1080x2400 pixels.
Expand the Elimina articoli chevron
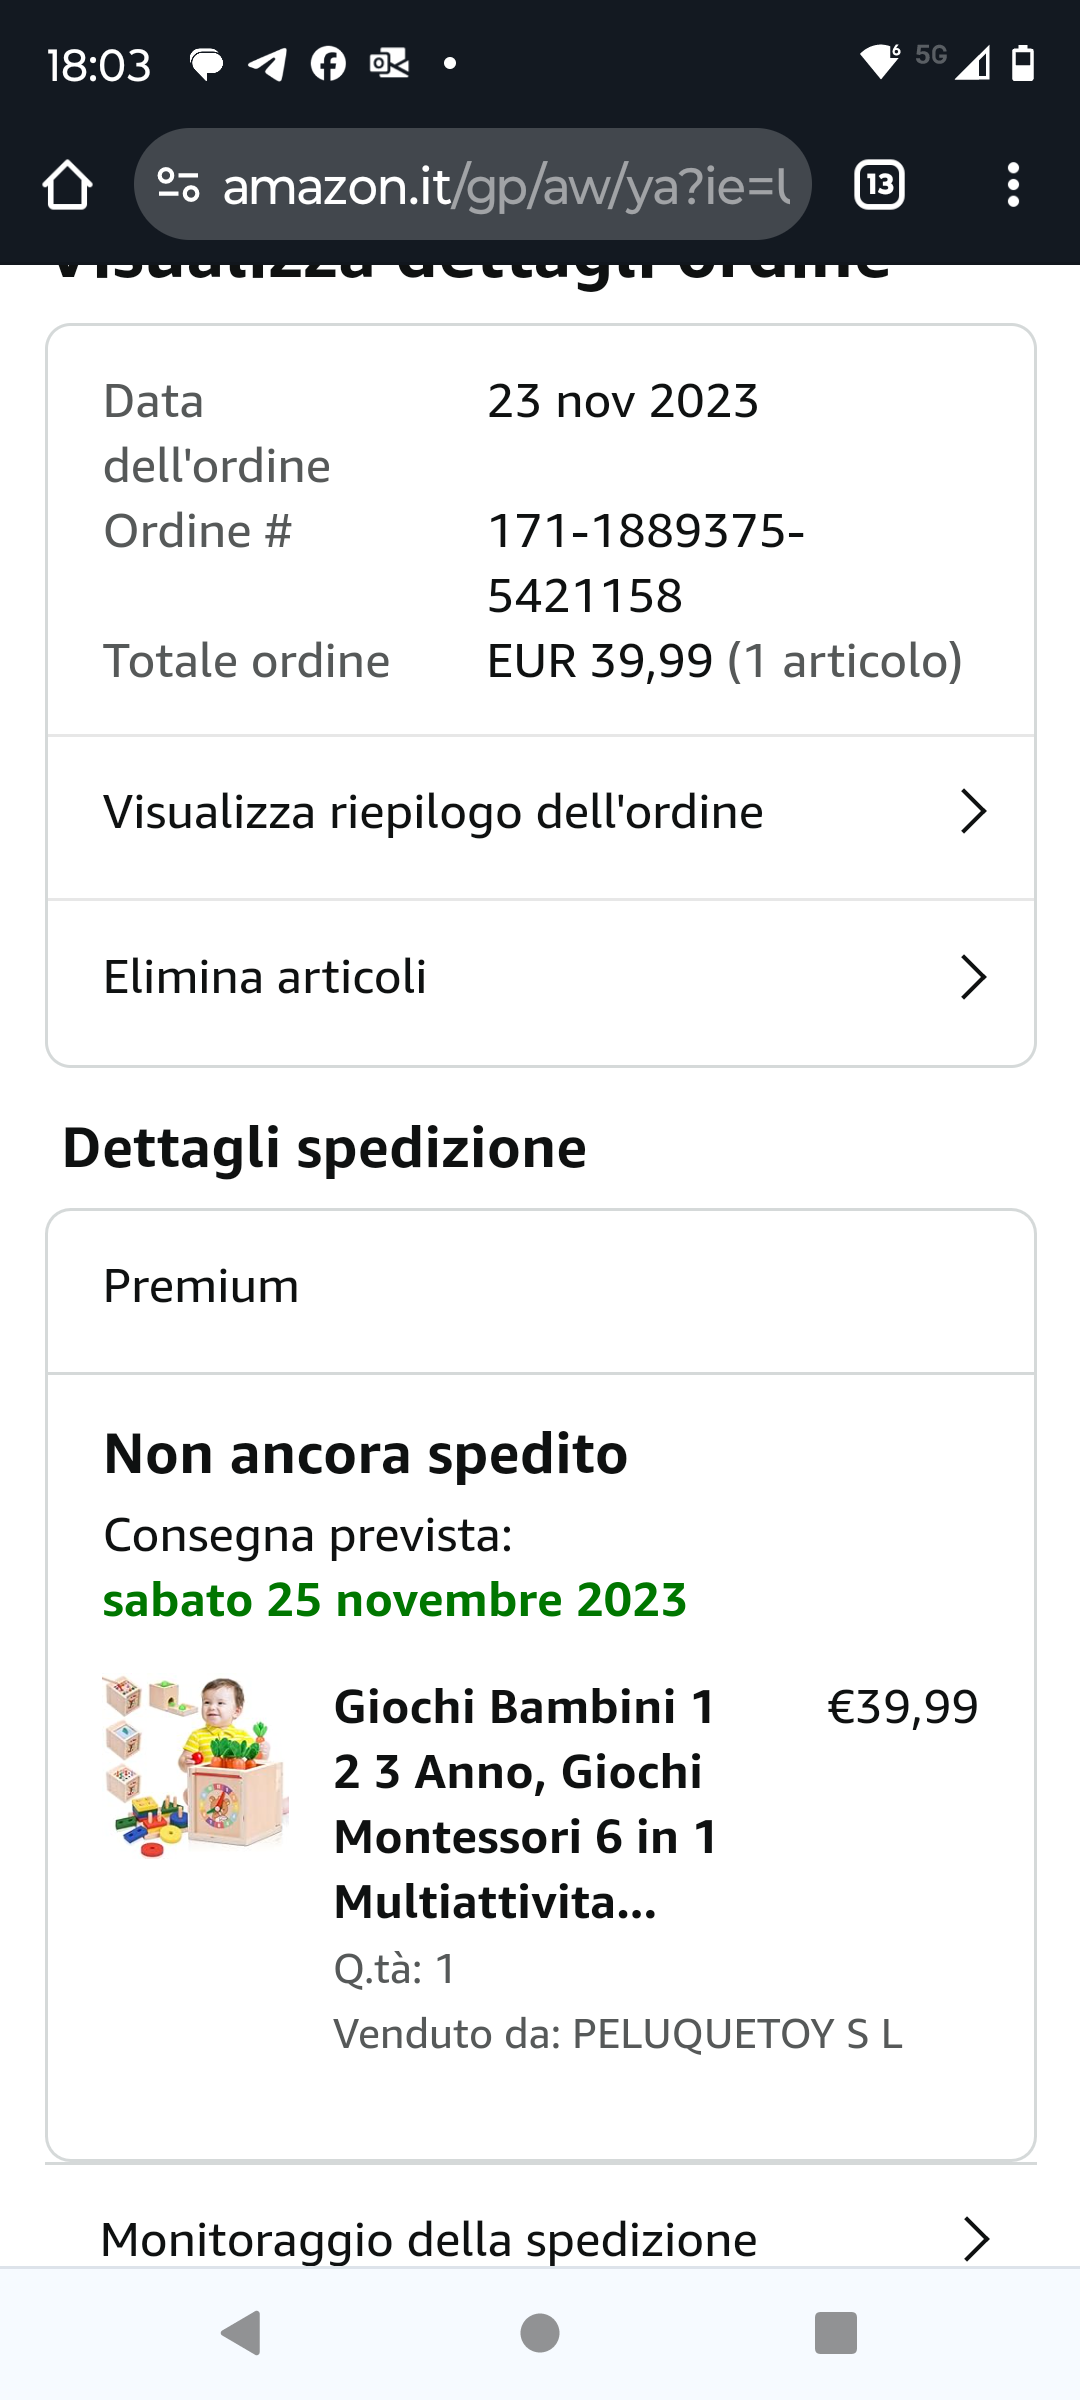[973, 977]
